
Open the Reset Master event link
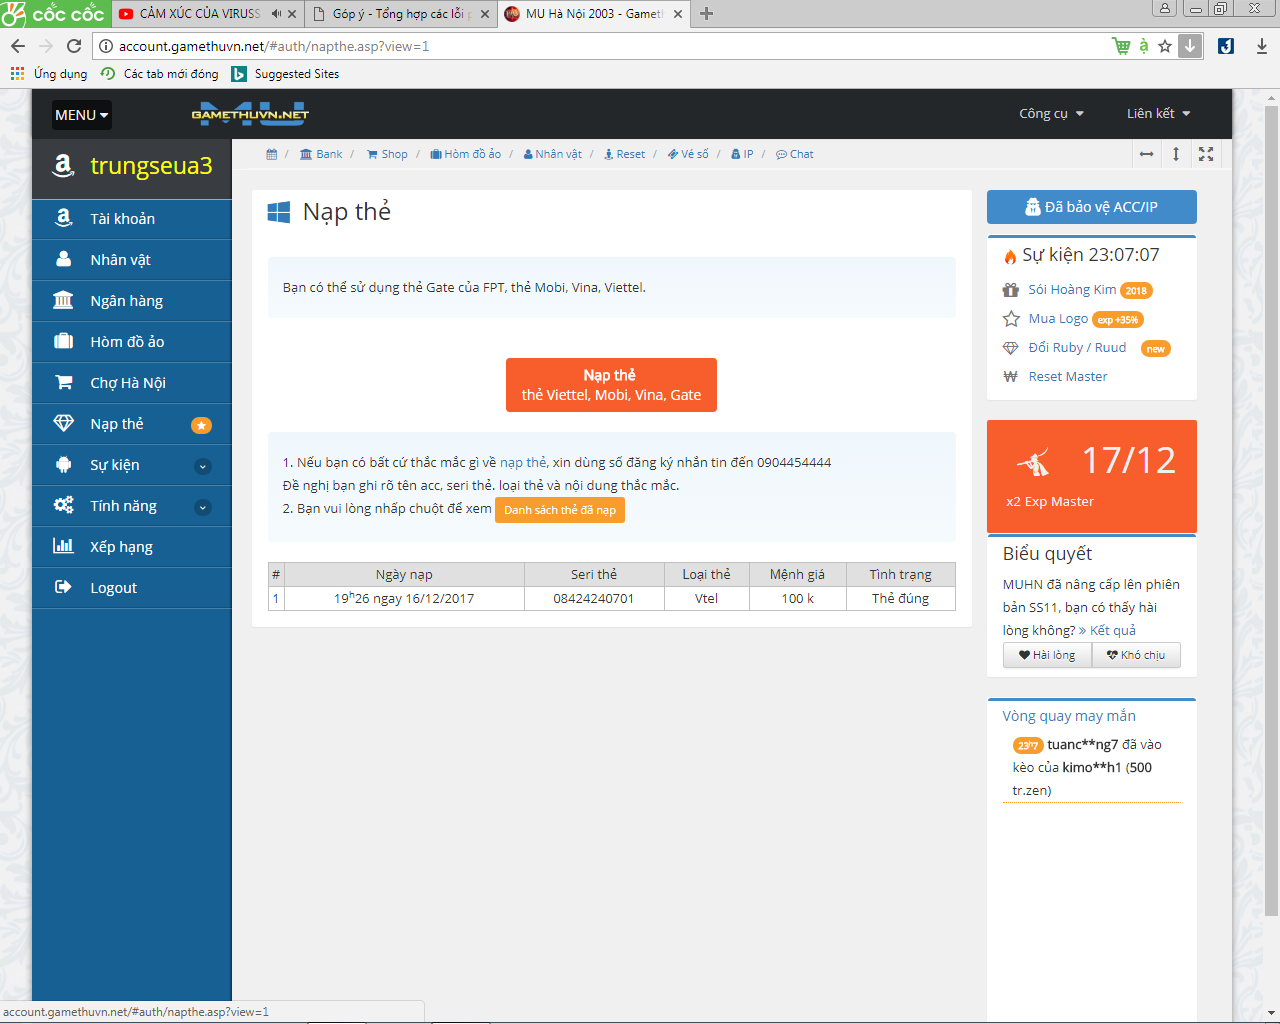1067,377
